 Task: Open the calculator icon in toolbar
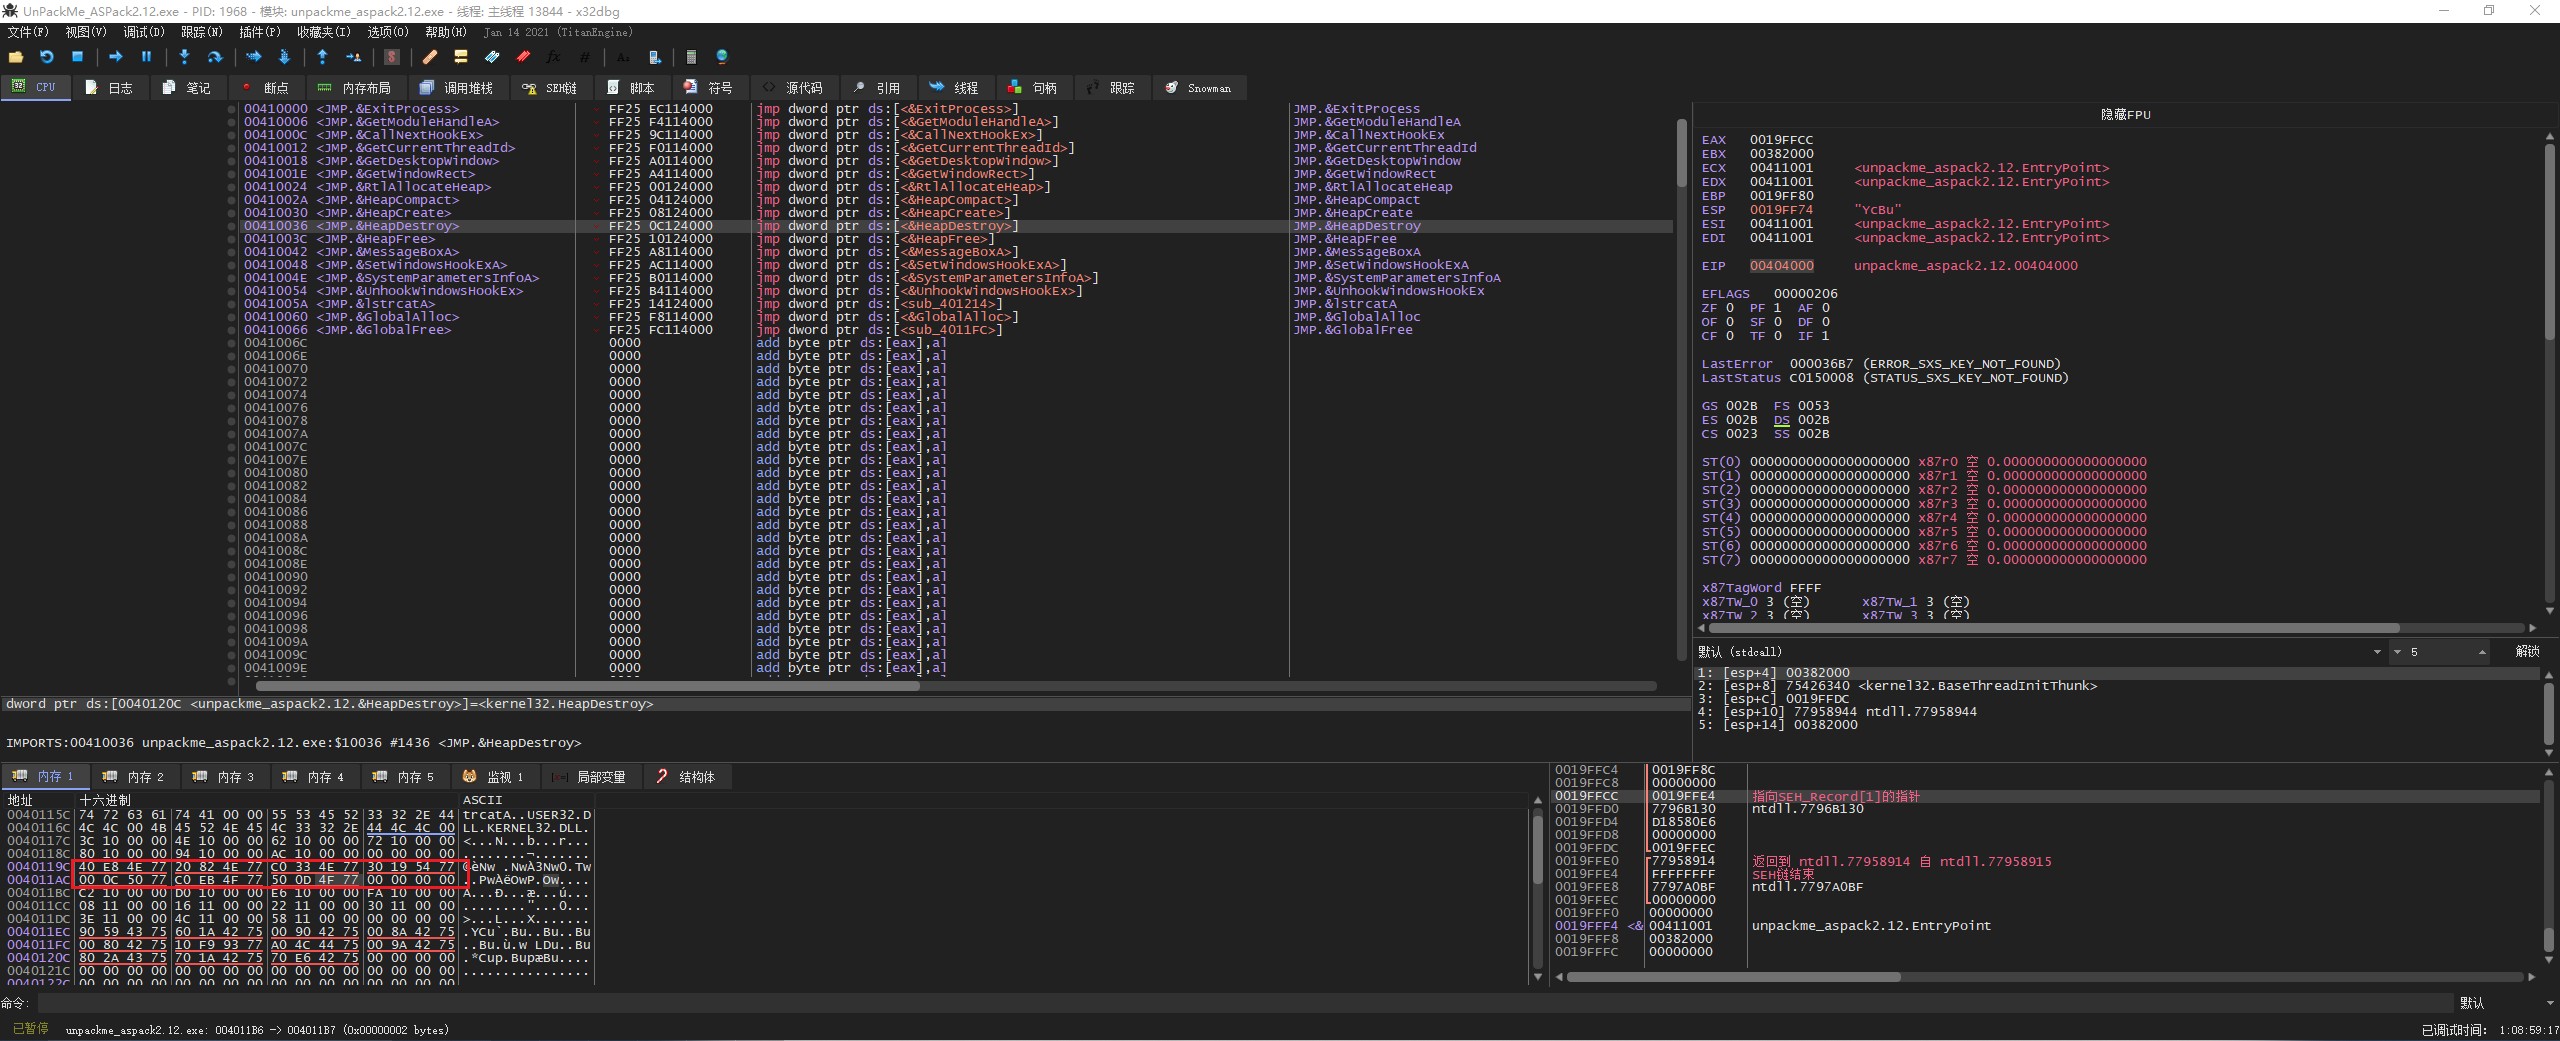pyautogui.click(x=691, y=57)
